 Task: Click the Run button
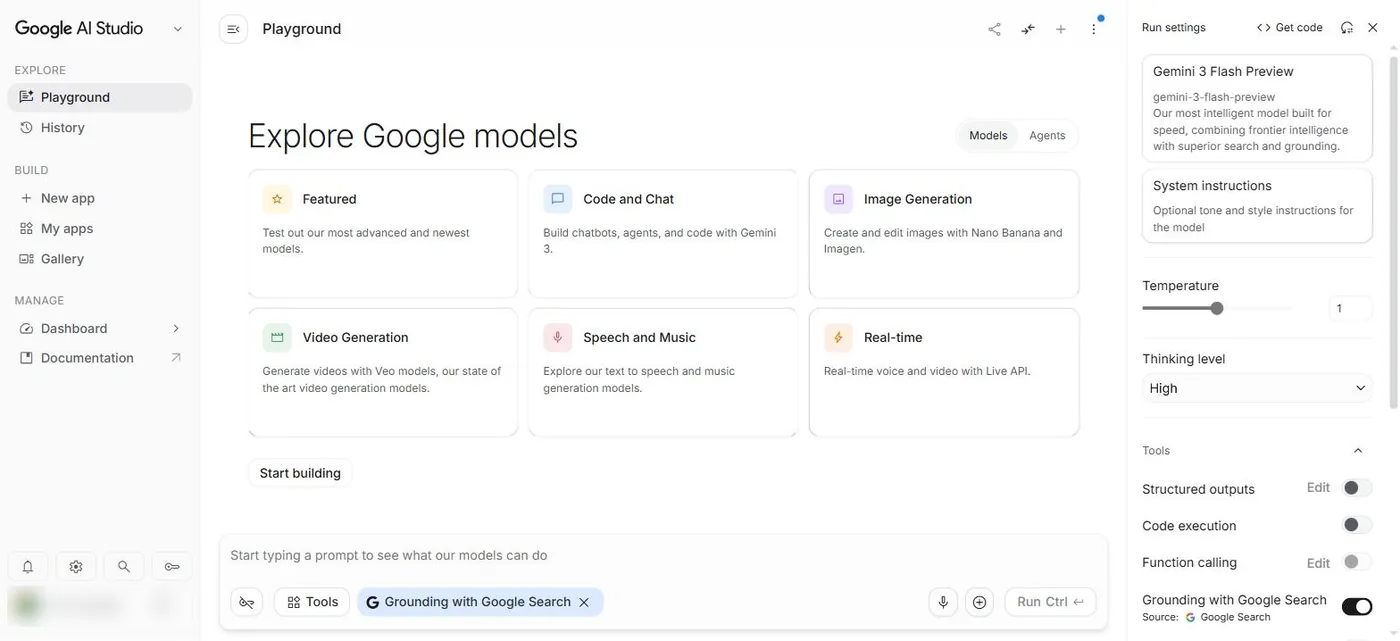click(1050, 602)
